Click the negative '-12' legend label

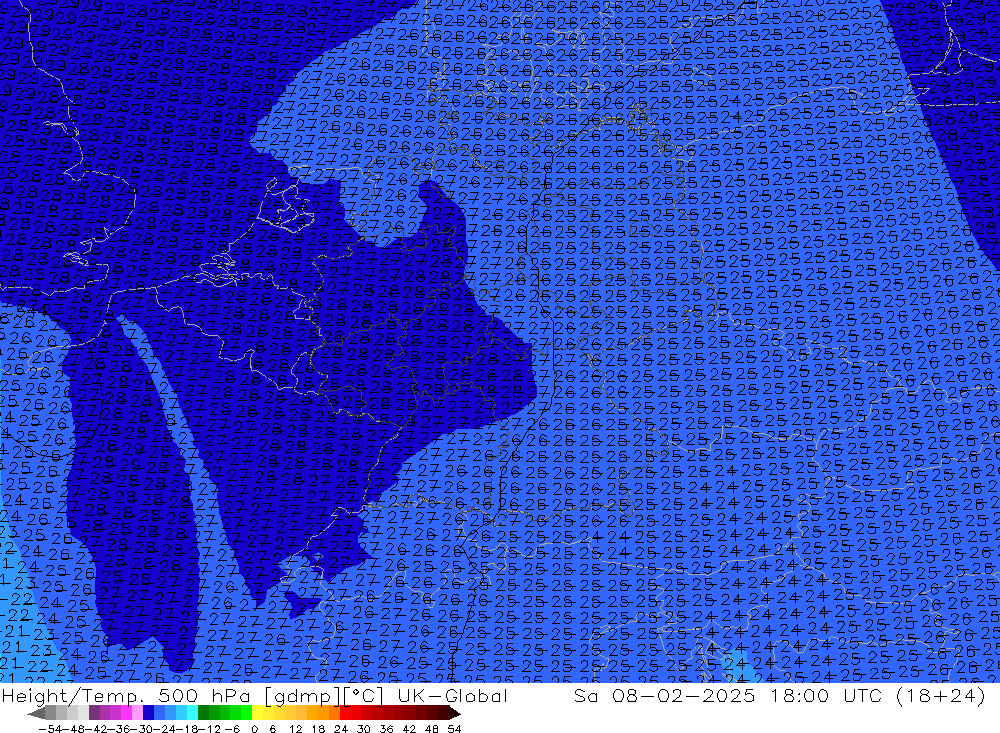click(x=210, y=729)
